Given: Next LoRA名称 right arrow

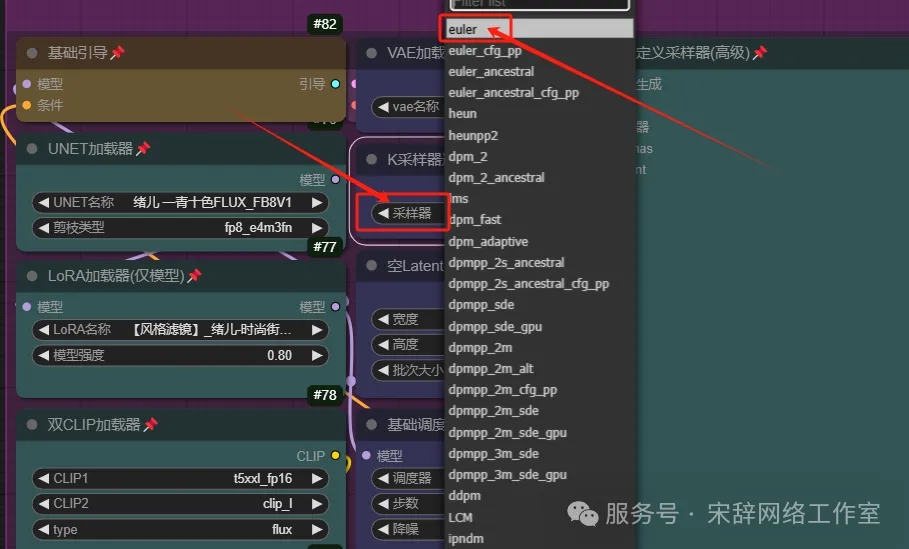Looking at the screenshot, I should (x=317, y=330).
